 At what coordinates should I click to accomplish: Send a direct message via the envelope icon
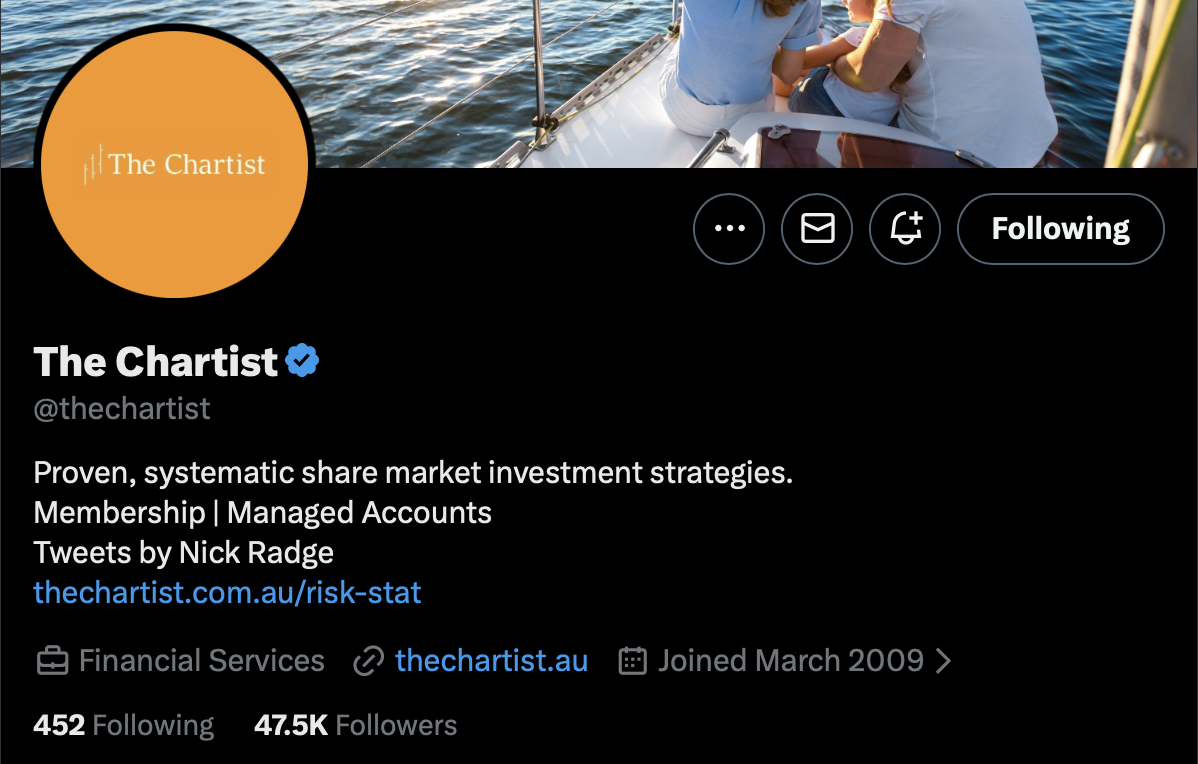[x=816, y=228]
